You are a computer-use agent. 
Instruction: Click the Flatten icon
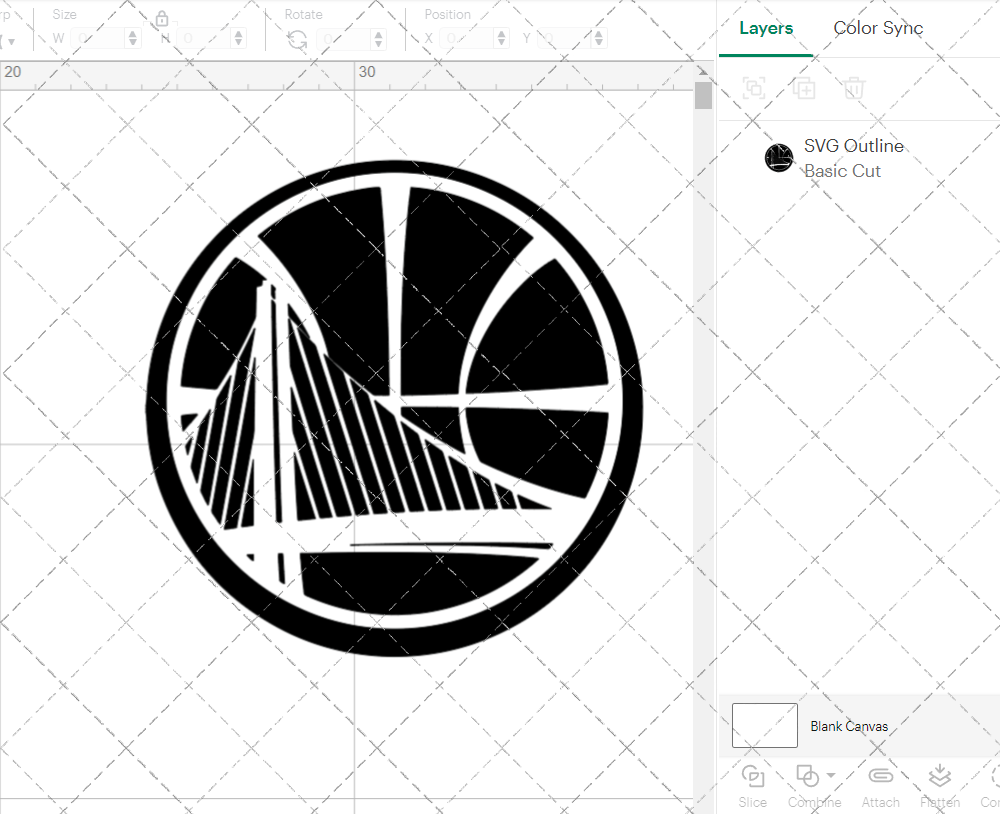coord(939,776)
